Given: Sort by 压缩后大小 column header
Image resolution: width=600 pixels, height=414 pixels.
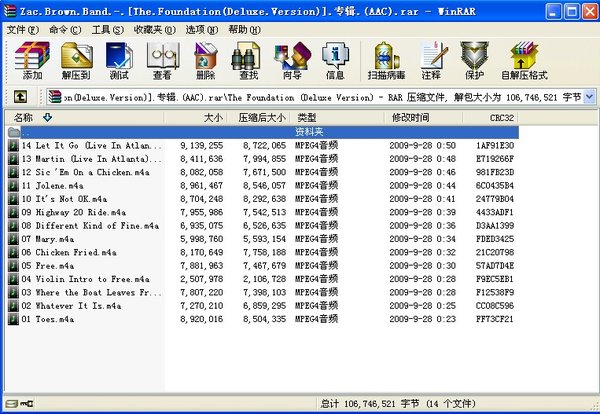Looking at the screenshot, I should (259, 117).
